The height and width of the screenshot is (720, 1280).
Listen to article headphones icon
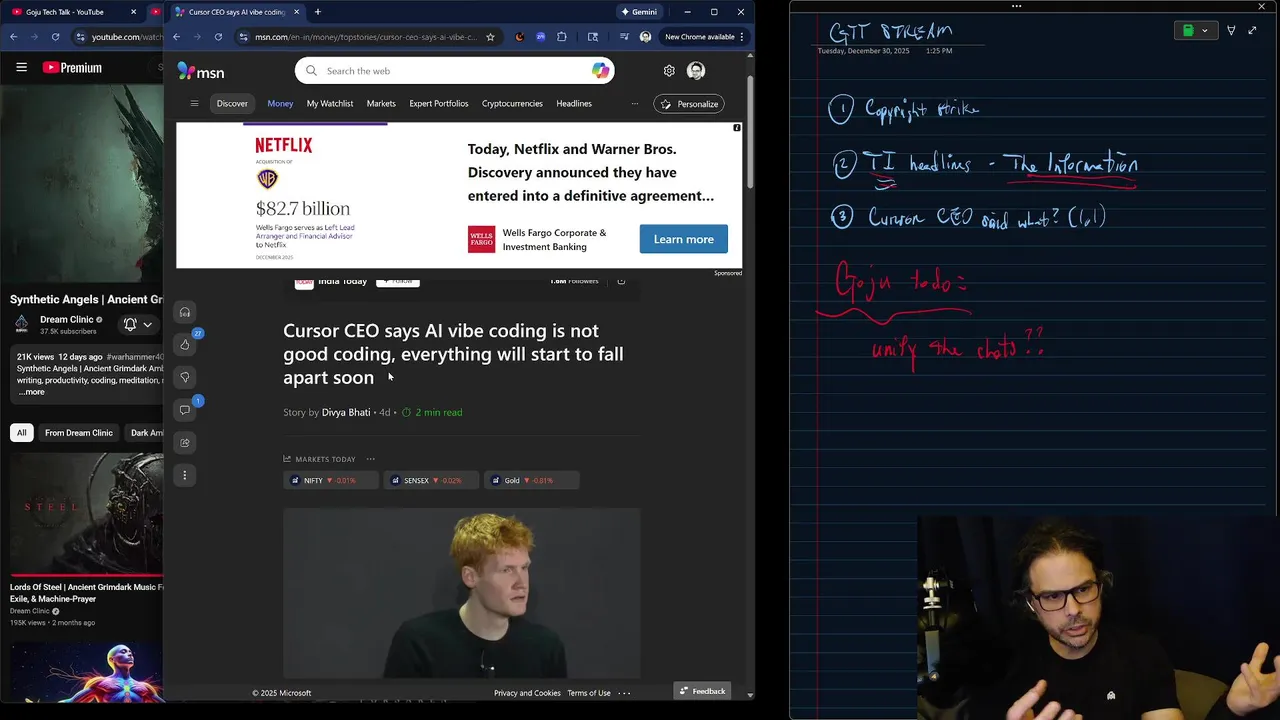tap(185, 312)
